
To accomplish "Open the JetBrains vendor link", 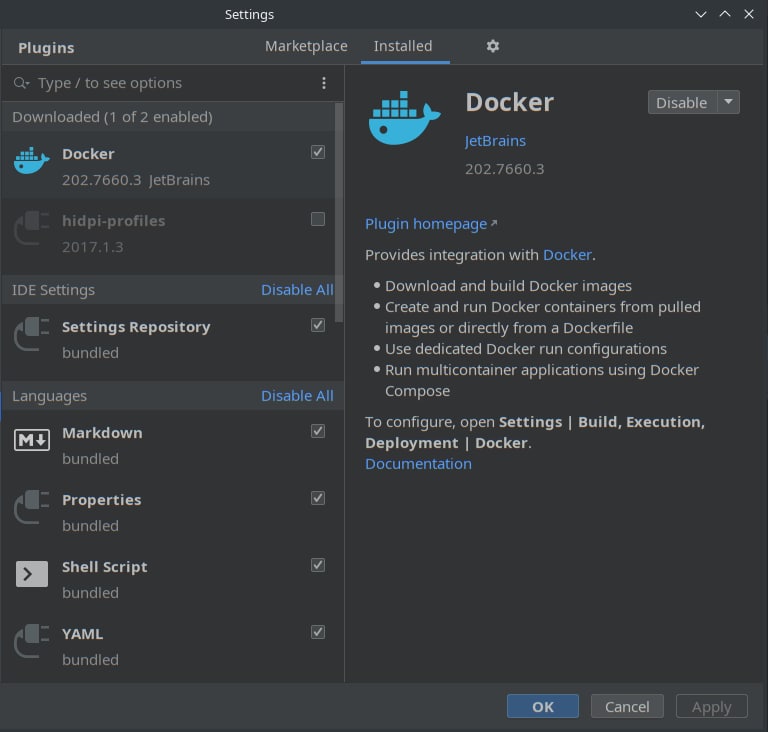I will (x=495, y=141).
